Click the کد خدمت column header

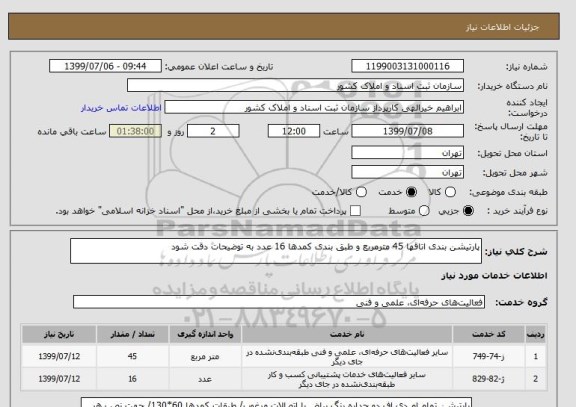point(489,334)
